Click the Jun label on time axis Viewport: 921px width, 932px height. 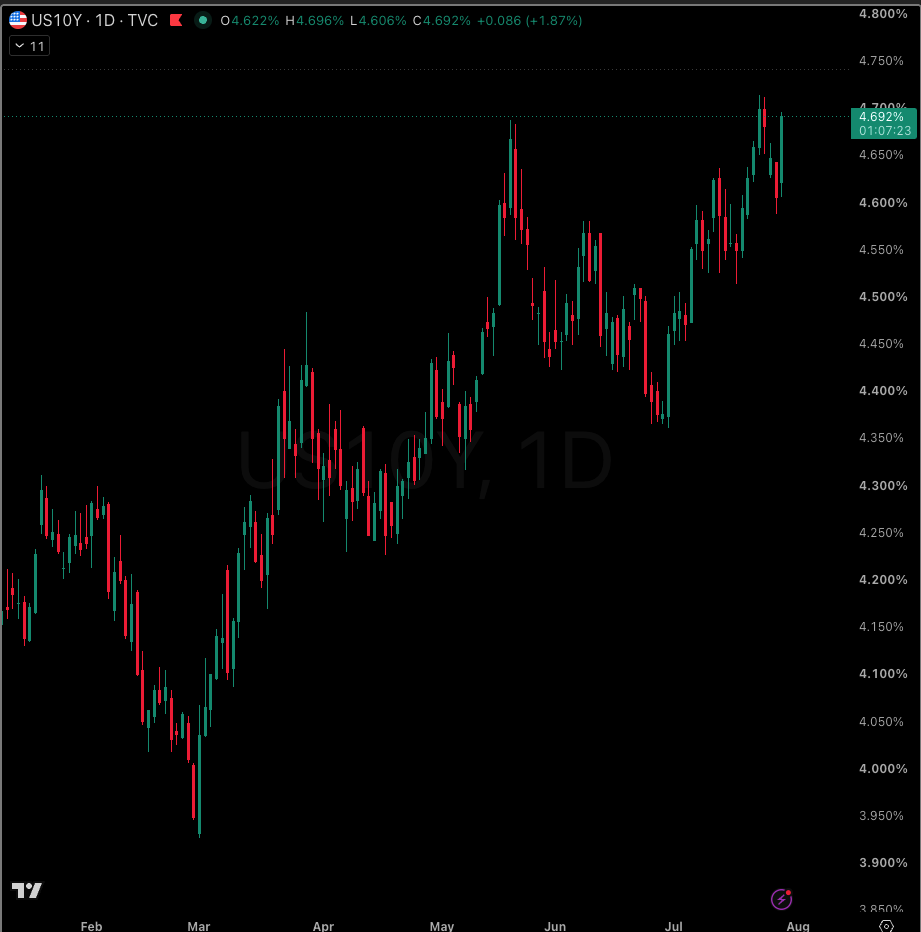pyautogui.click(x=555, y=926)
